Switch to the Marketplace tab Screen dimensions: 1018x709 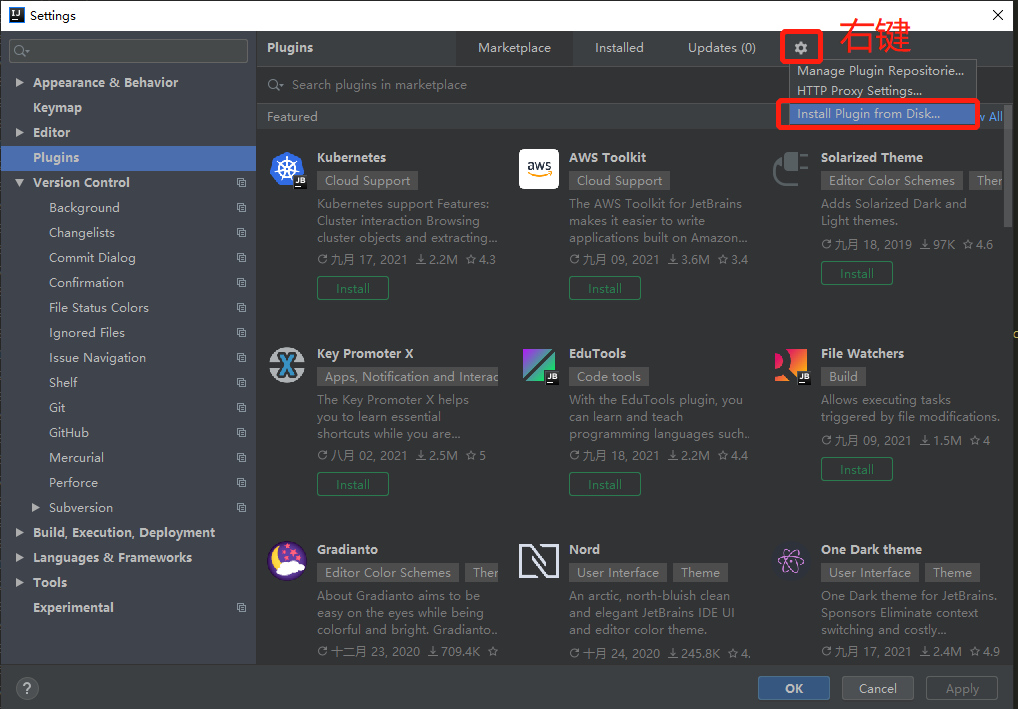pyautogui.click(x=514, y=48)
